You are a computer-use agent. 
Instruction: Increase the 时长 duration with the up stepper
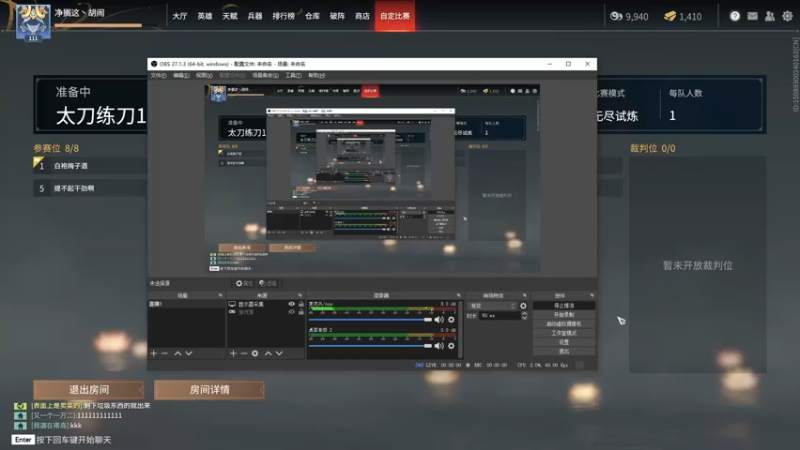point(524,314)
